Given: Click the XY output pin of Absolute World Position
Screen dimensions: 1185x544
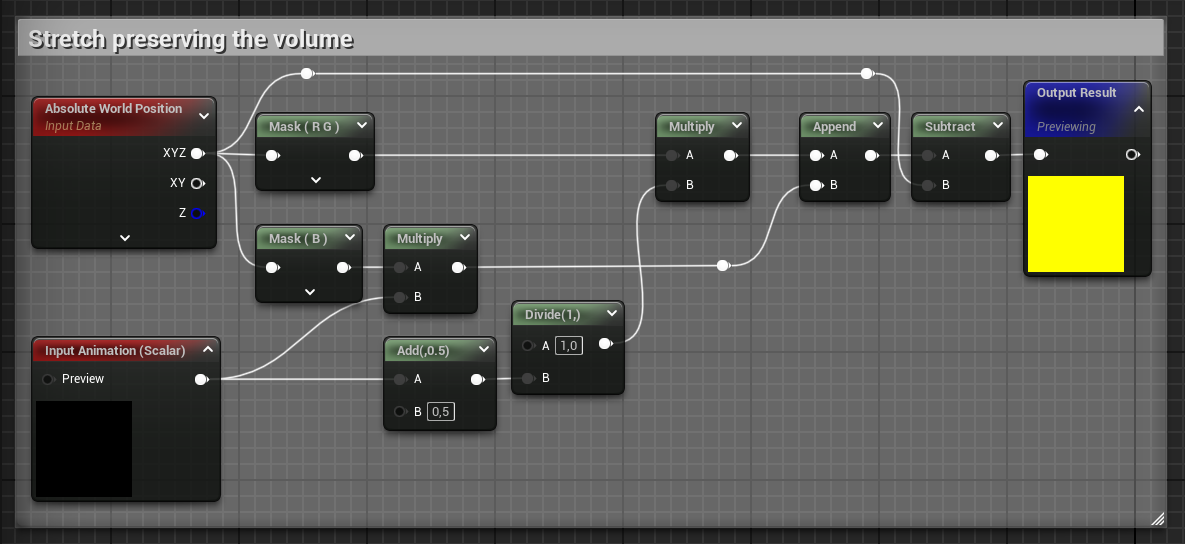Looking at the screenshot, I should [x=198, y=183].
